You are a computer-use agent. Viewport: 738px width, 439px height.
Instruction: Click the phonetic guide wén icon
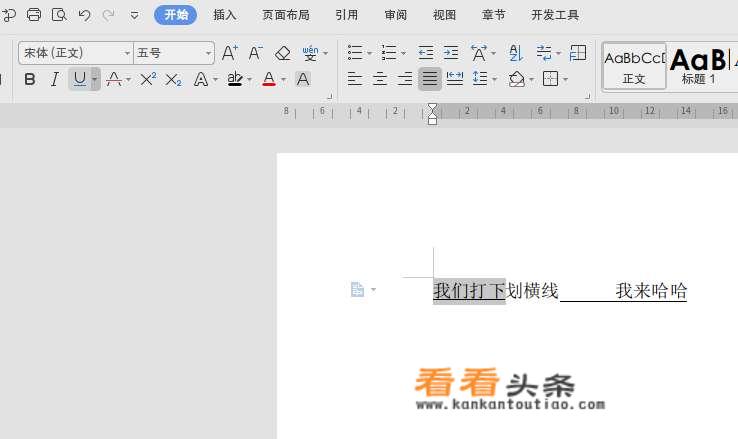(310, 53)
